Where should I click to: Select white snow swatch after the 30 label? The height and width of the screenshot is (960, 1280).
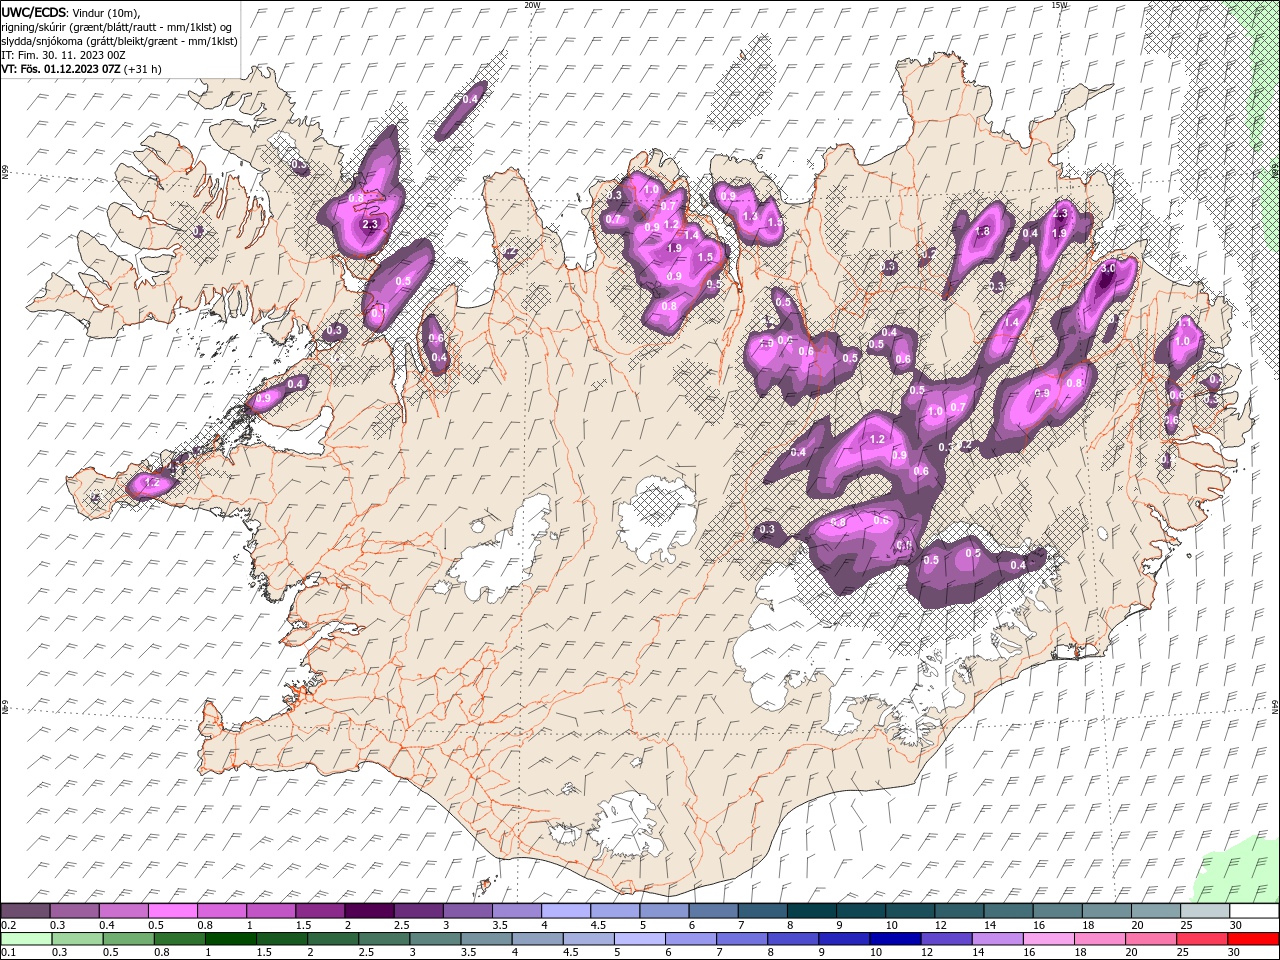[1254, 910]
